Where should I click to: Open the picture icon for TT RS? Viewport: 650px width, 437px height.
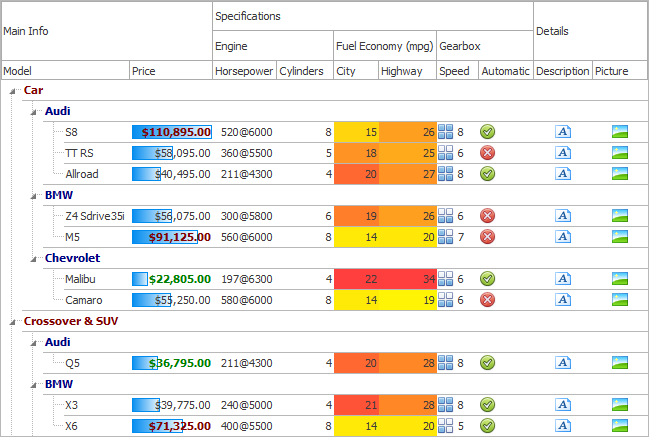[x=620, y=153]
